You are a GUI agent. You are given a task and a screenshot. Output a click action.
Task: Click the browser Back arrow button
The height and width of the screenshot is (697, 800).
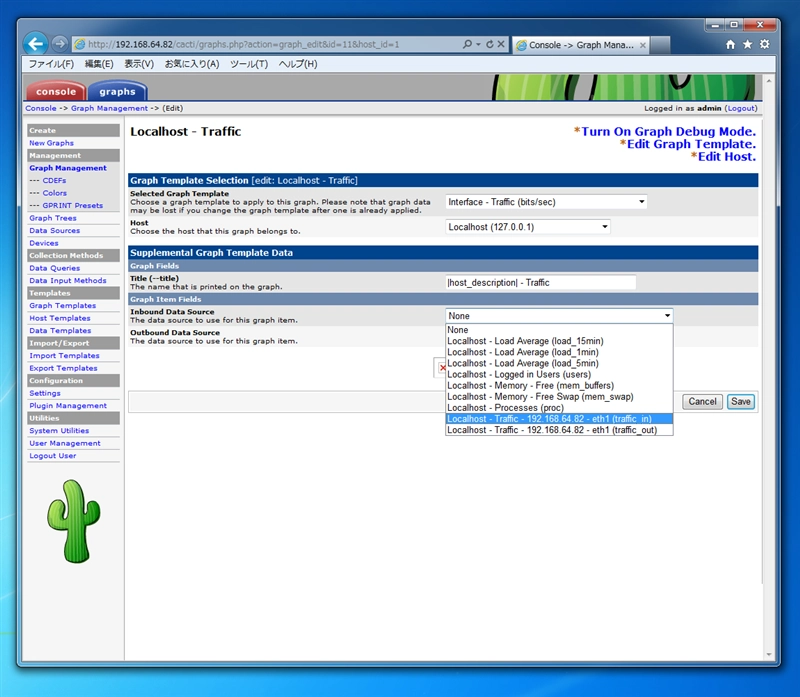point(35,44)
